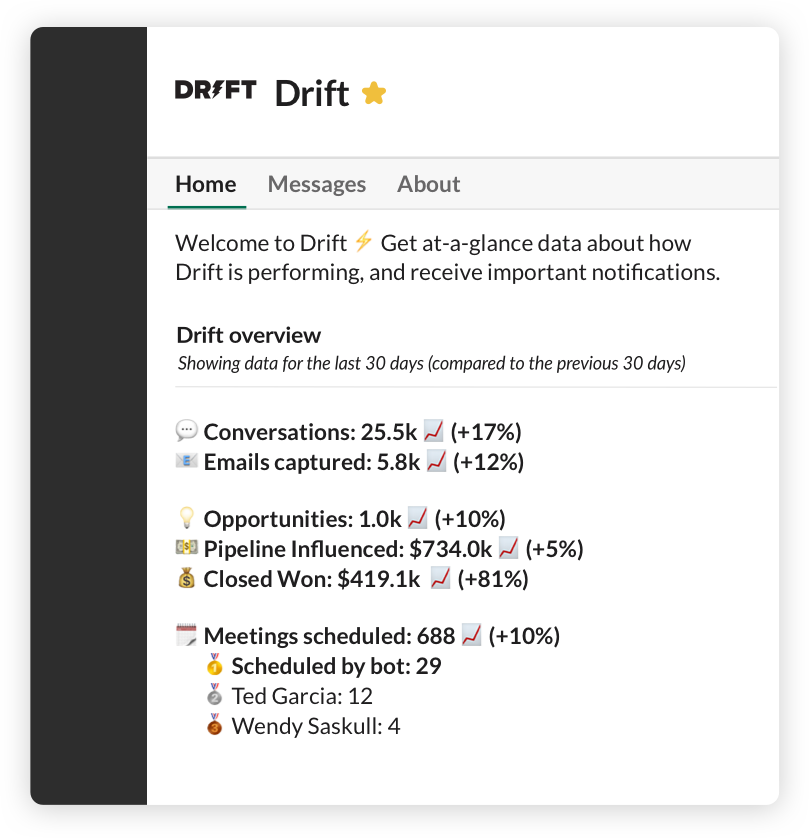
Task: Click the banknote Pipeline Influenced icon
Action: click(x=186, y=548)
